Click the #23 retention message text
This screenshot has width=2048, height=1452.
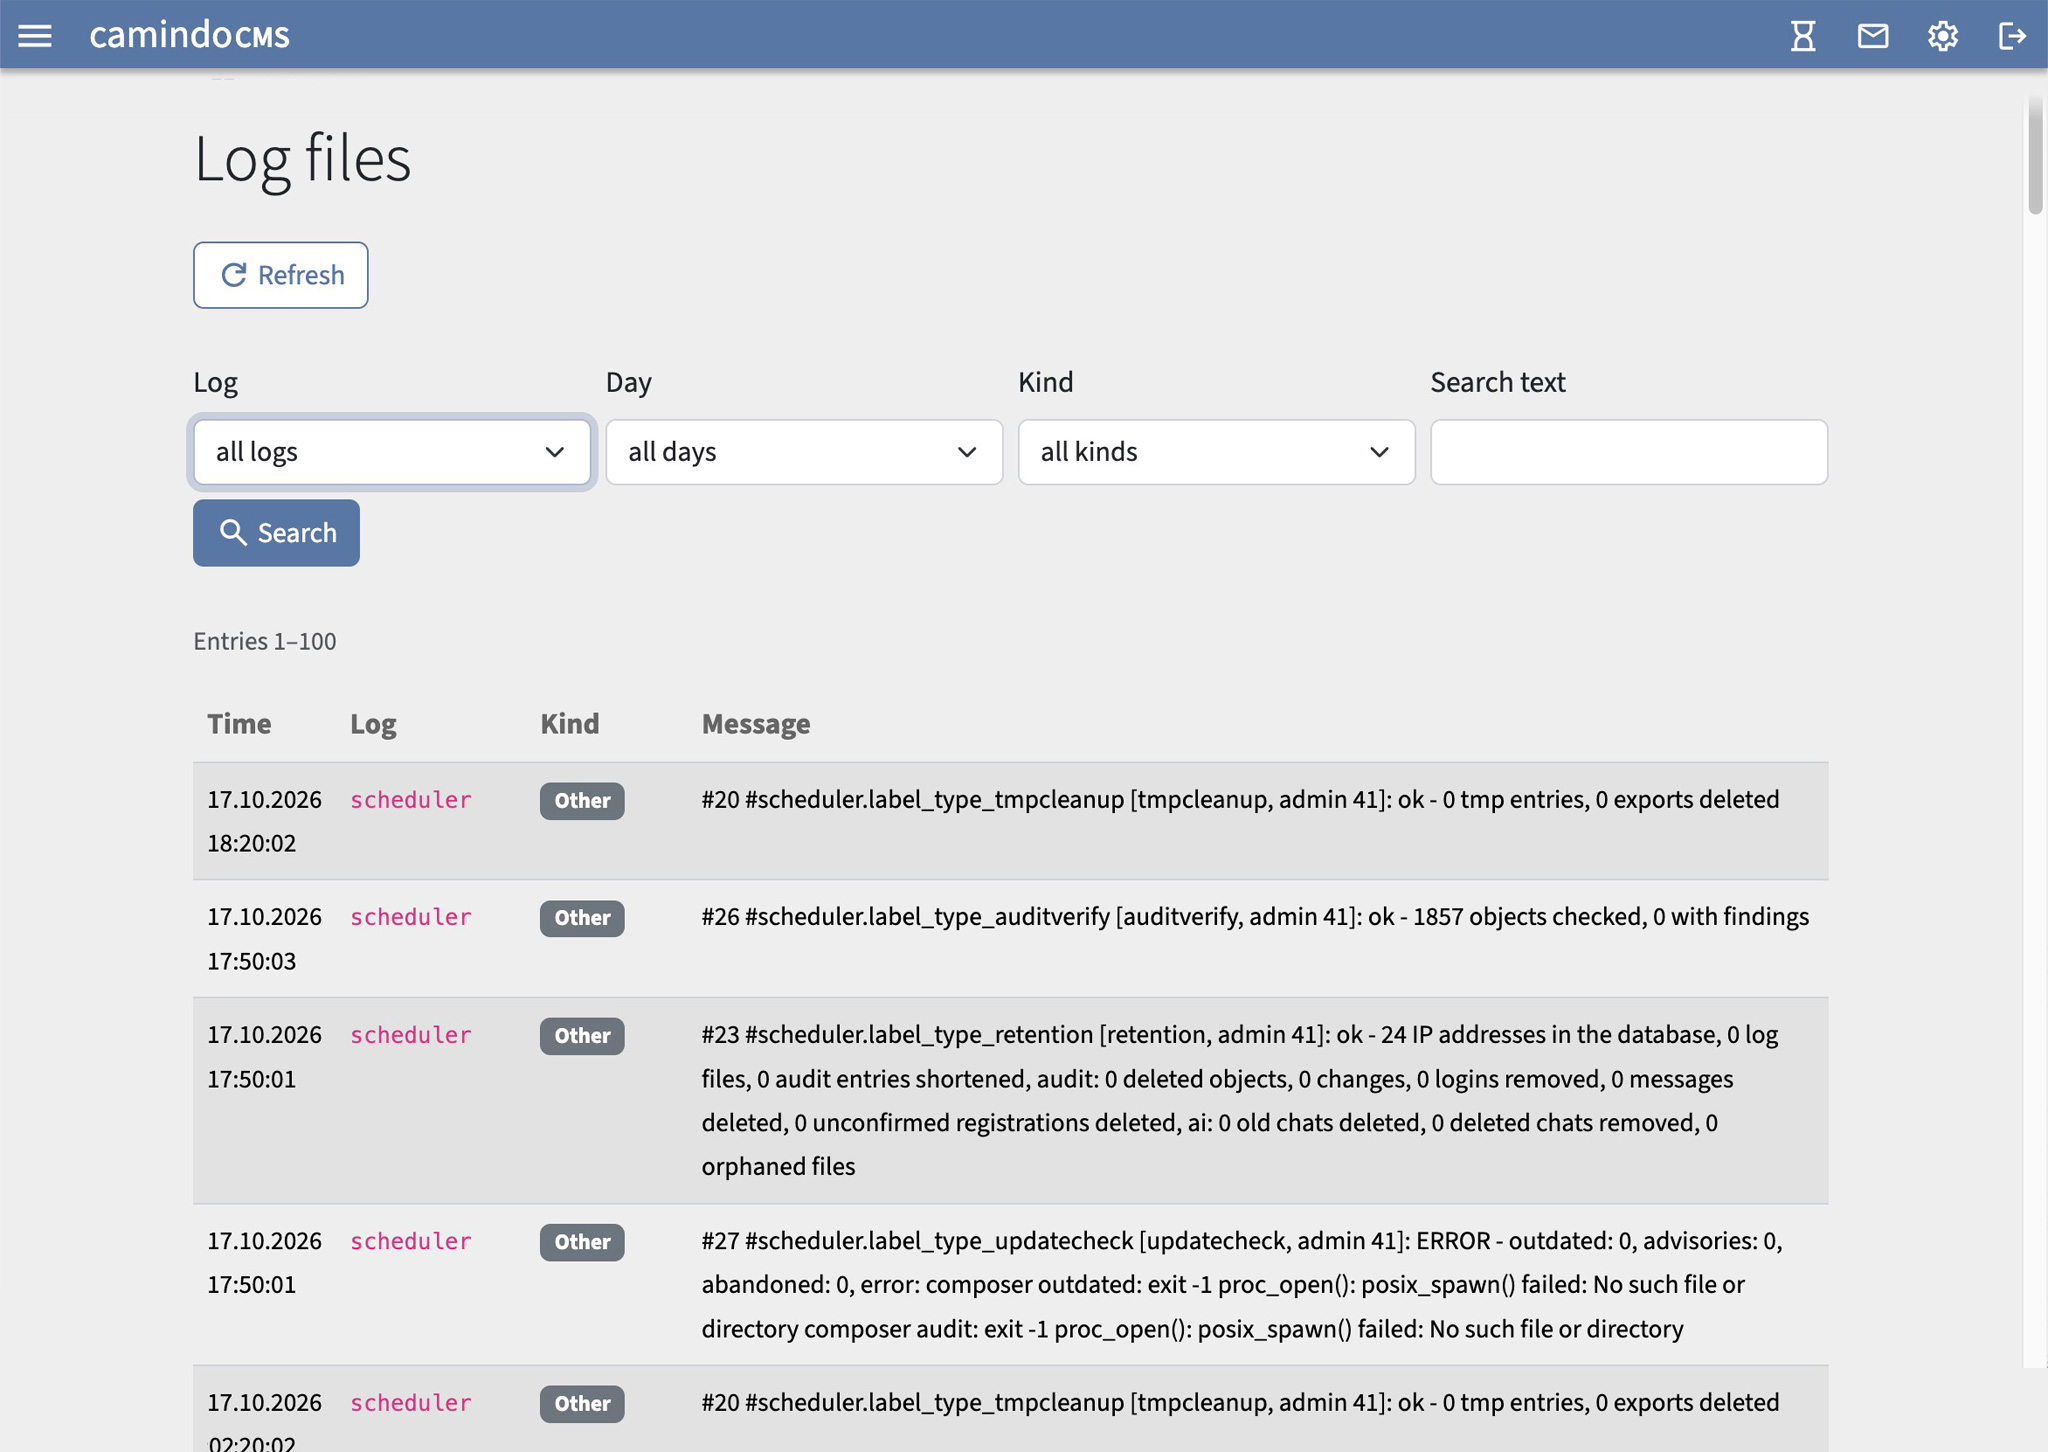1240,1100
